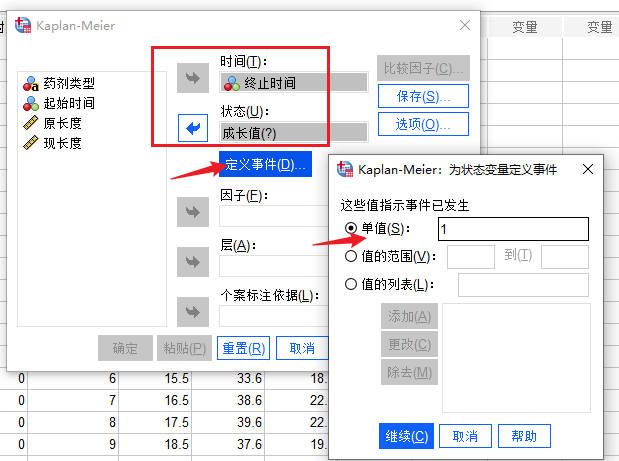Click the 个案标注依据(L) empty field
Viewport: 619px width, 461px height.
(x=274, y=316)
